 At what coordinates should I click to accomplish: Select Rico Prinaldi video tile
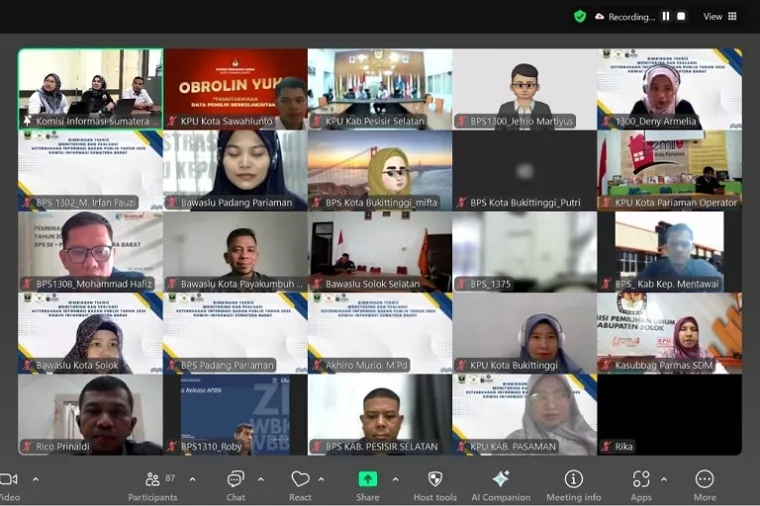pos(91,414)
